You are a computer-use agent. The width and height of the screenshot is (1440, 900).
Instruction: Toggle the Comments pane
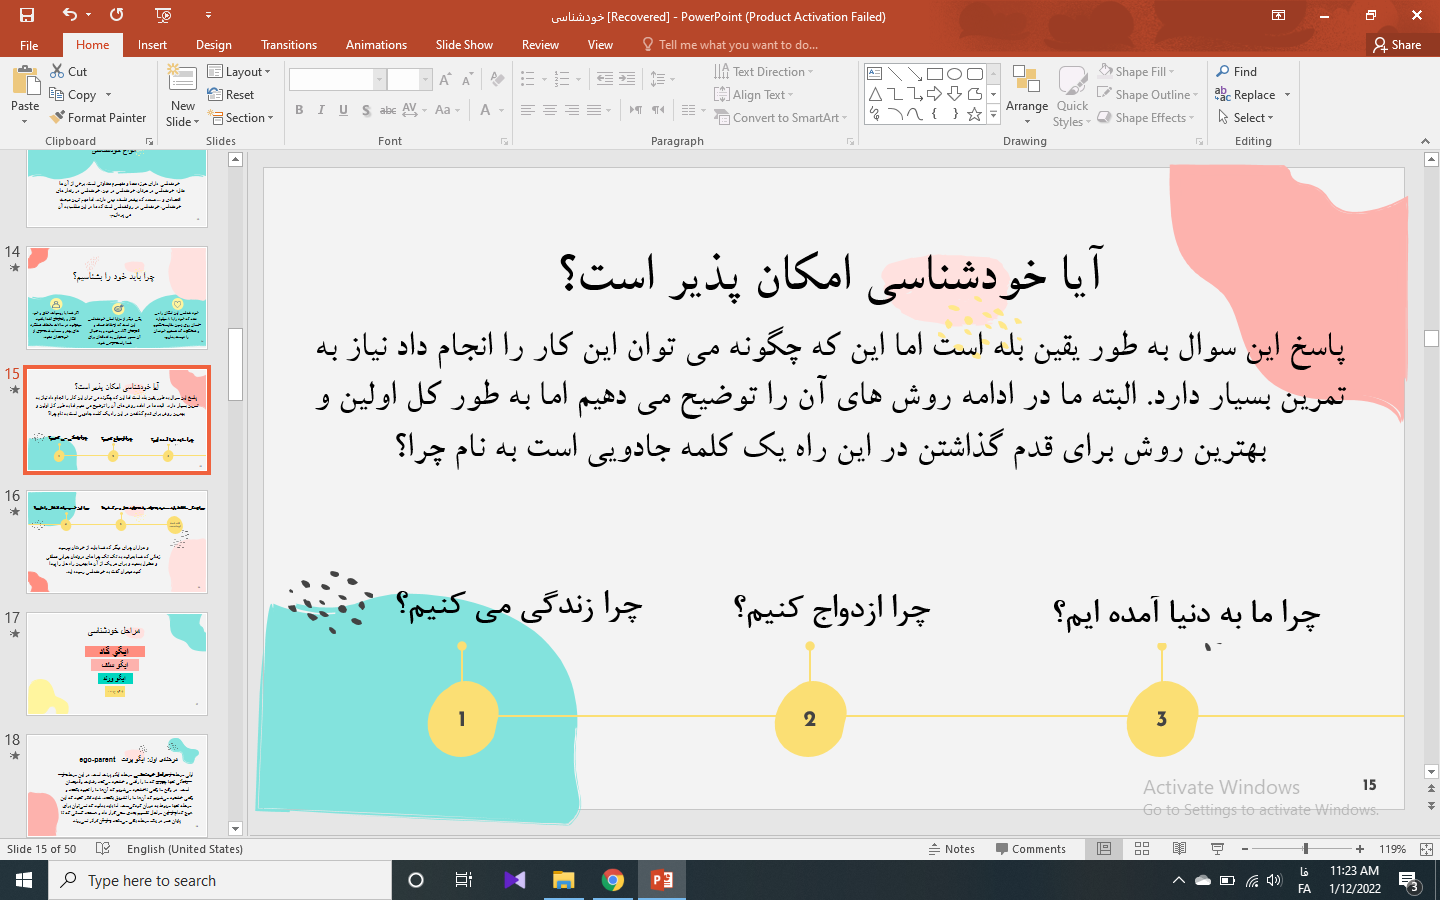click(1031, 849)
